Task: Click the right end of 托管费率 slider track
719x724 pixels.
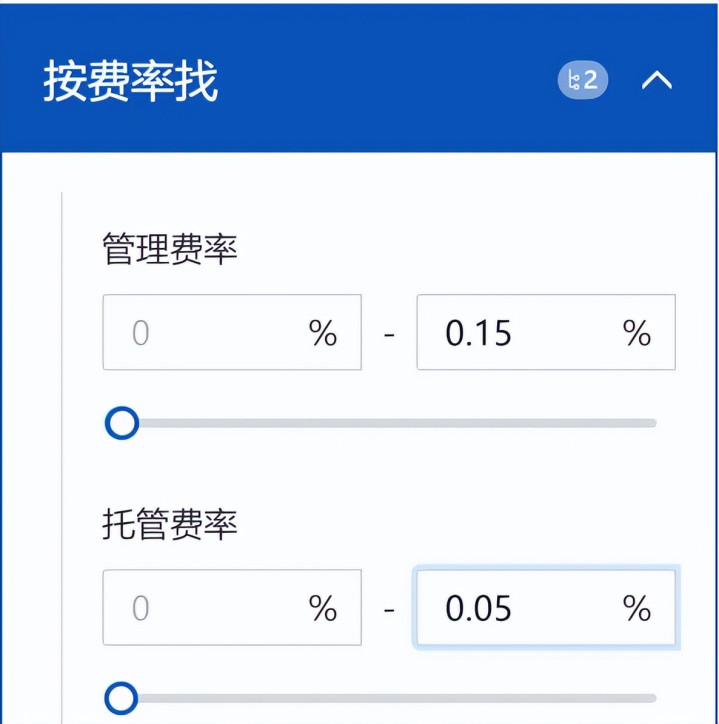Action: [x=651, y=699]
